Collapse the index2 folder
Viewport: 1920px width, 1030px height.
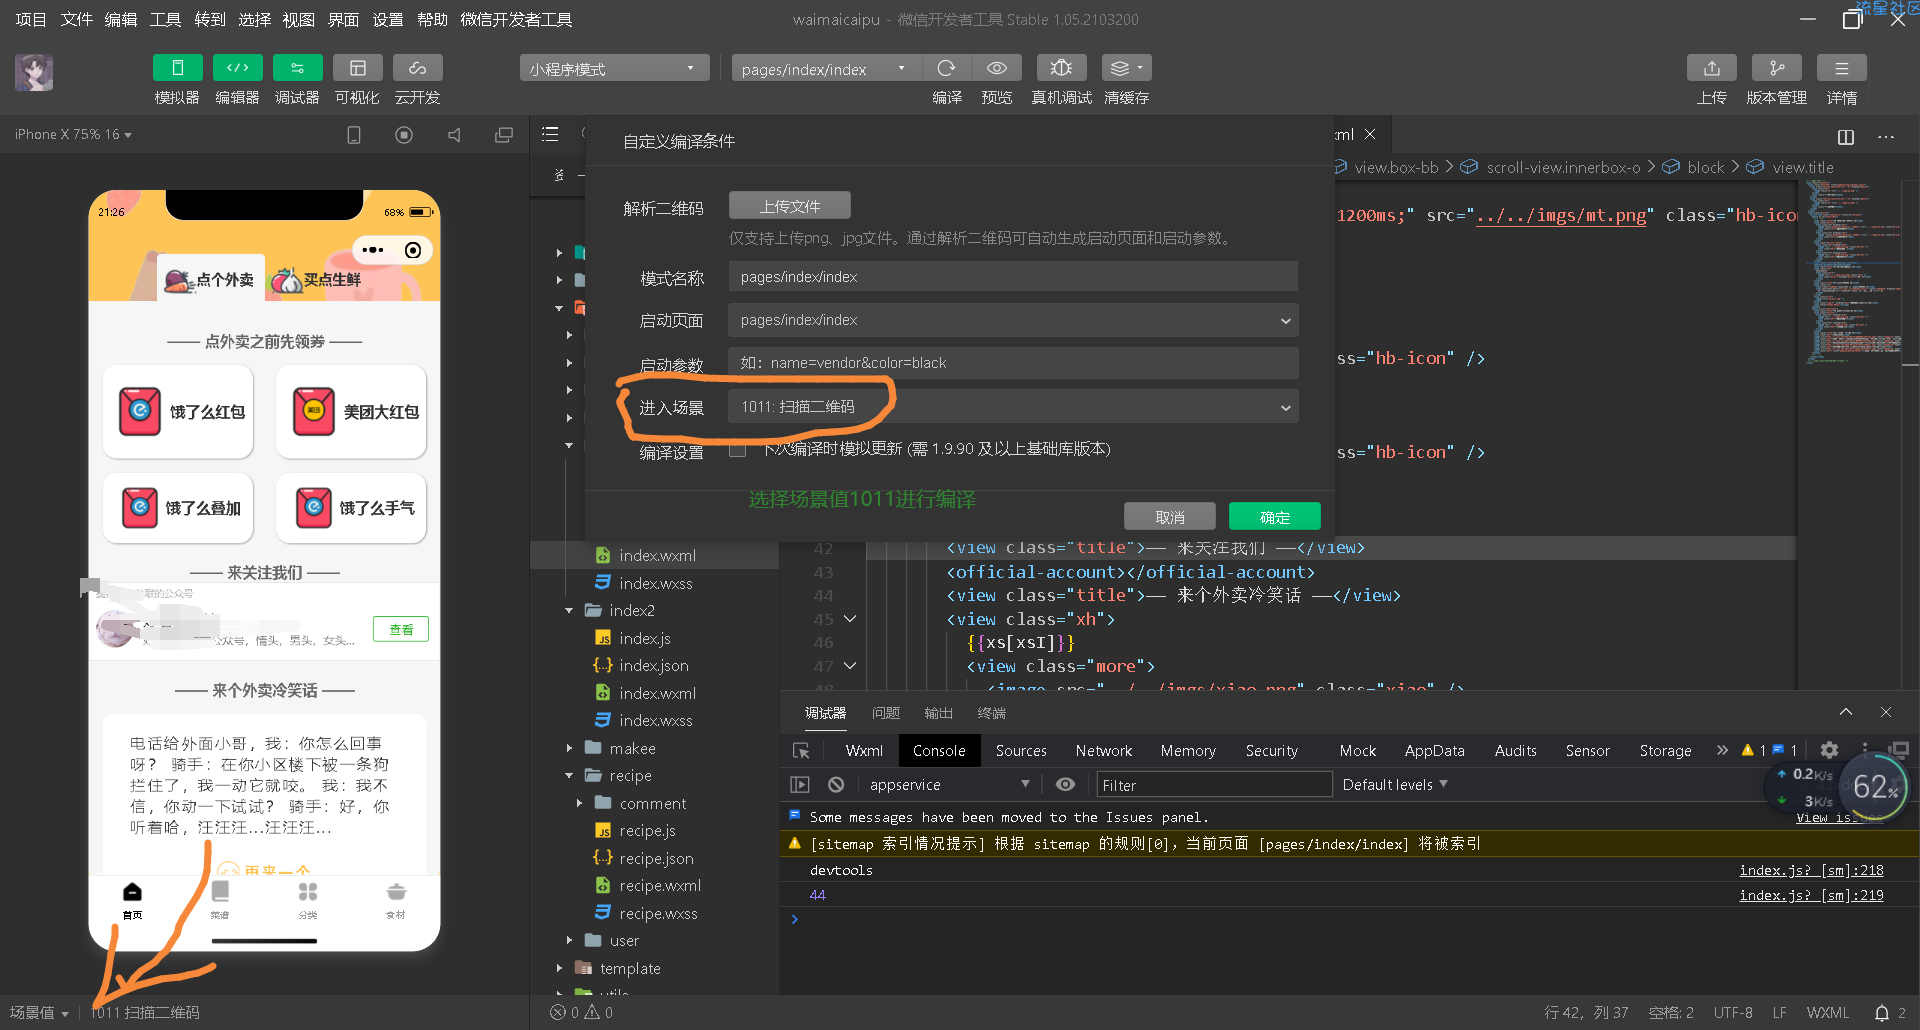click(569, 610)
